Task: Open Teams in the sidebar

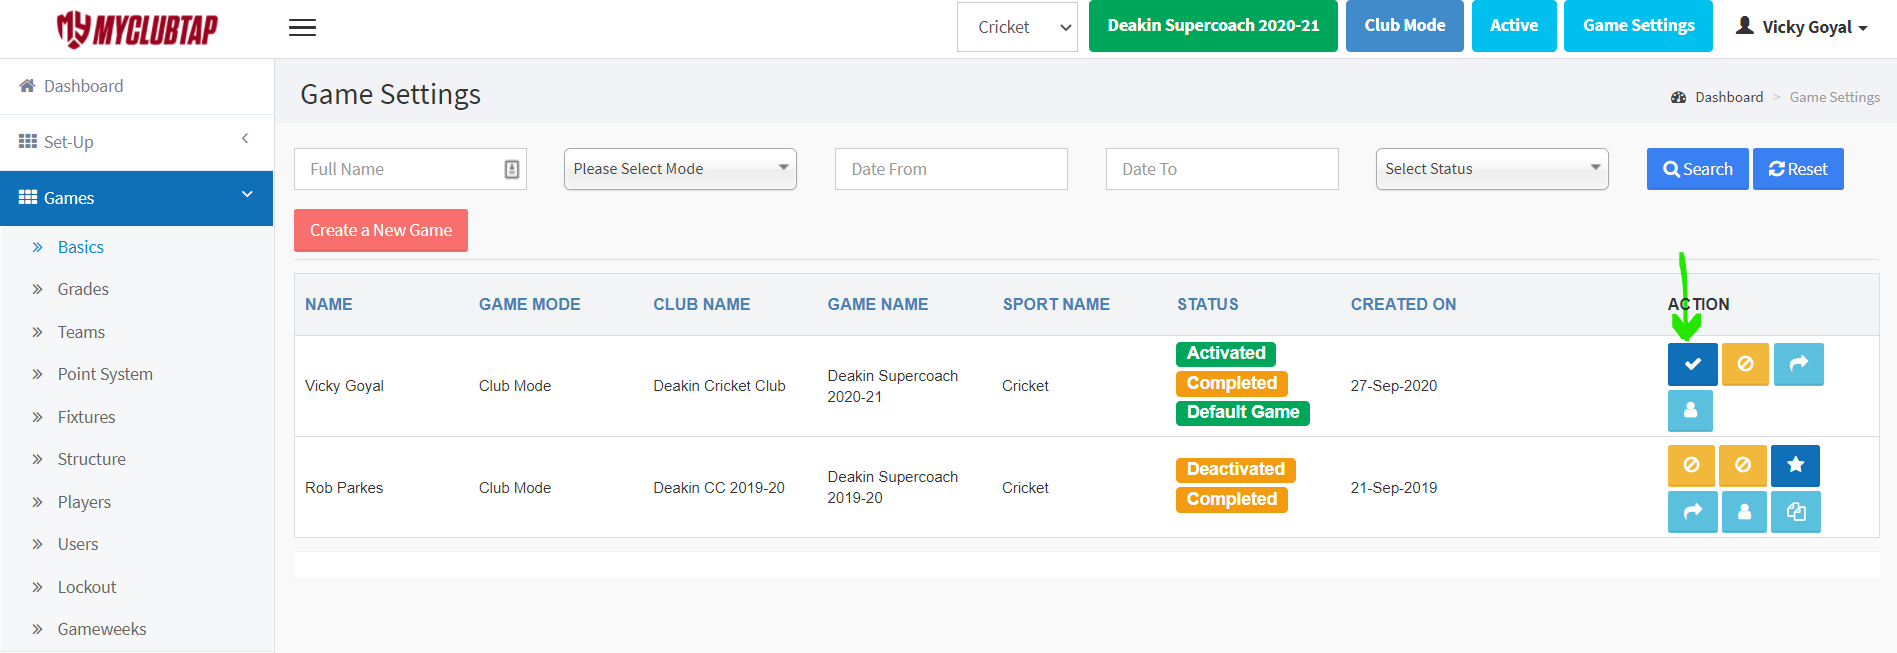Action: click(81, 332)
